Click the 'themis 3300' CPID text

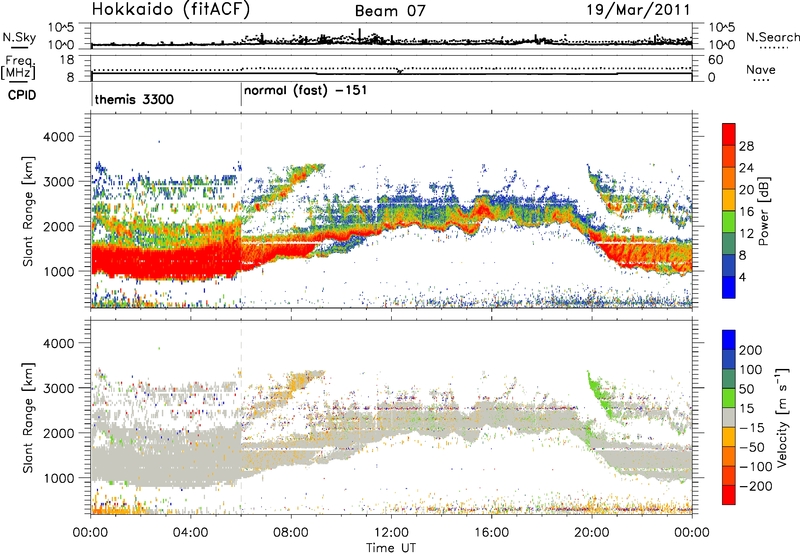[134, 99]
